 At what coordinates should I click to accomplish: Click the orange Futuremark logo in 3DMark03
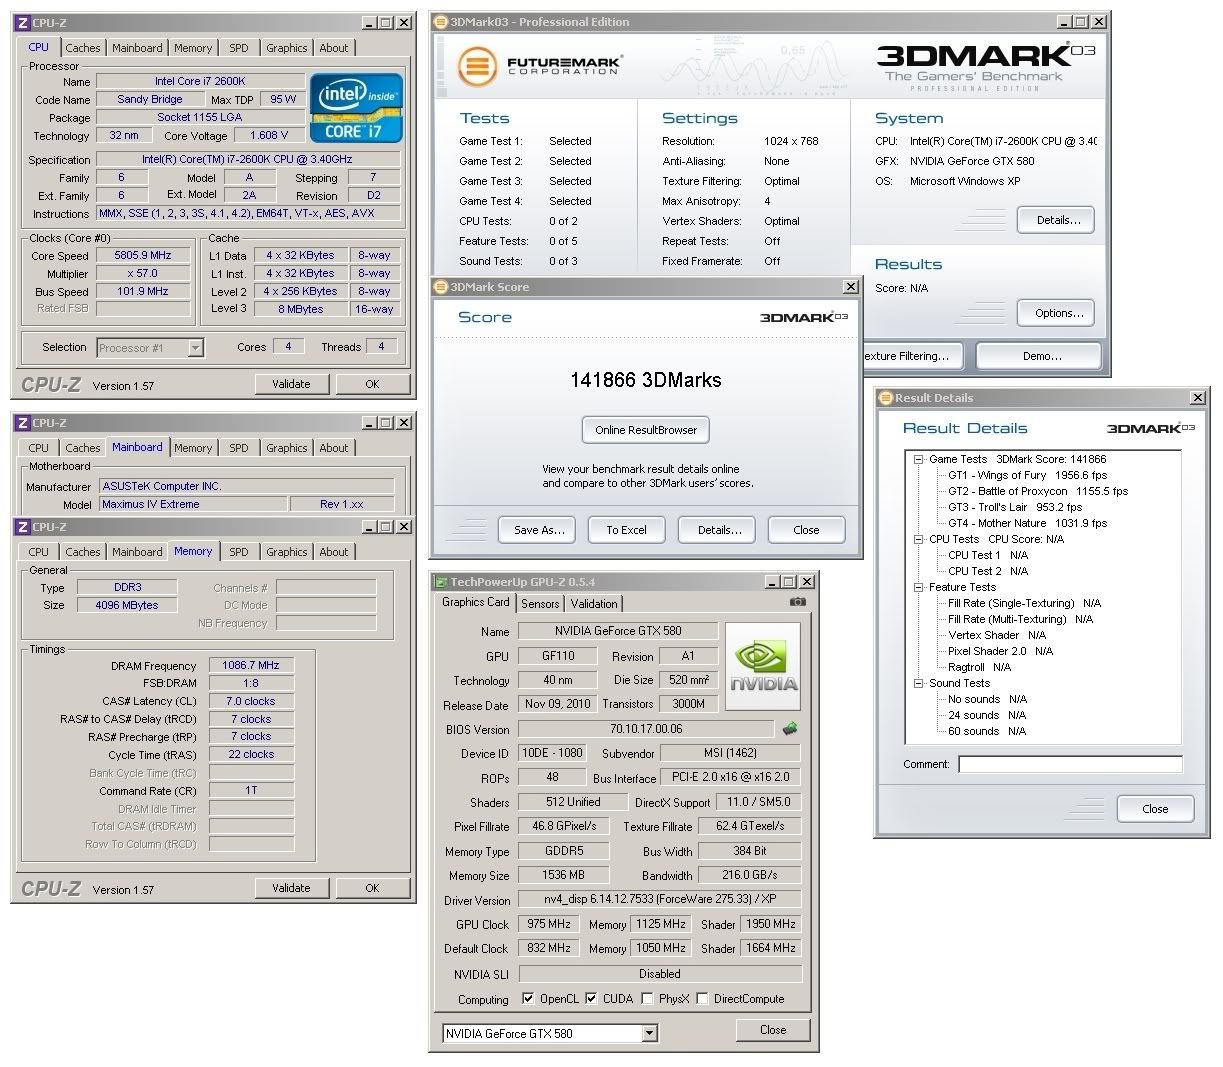click(x=477, y=67)
